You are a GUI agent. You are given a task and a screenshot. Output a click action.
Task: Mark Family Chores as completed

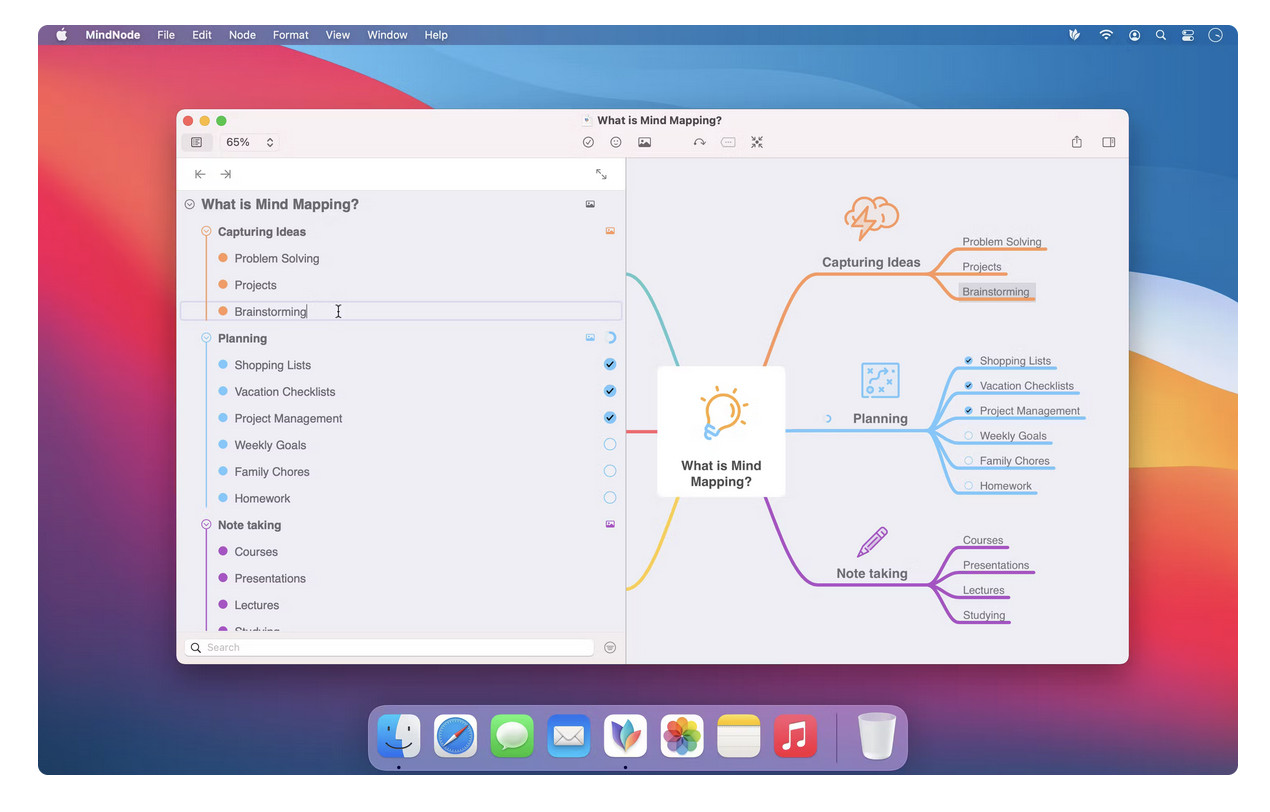[x=610, y=471]
